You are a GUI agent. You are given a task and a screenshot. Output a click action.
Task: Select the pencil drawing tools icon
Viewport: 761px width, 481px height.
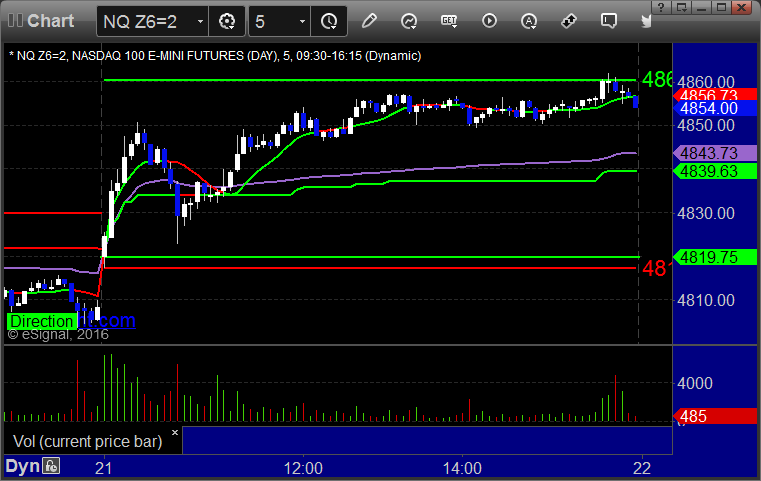click(369, 21)
